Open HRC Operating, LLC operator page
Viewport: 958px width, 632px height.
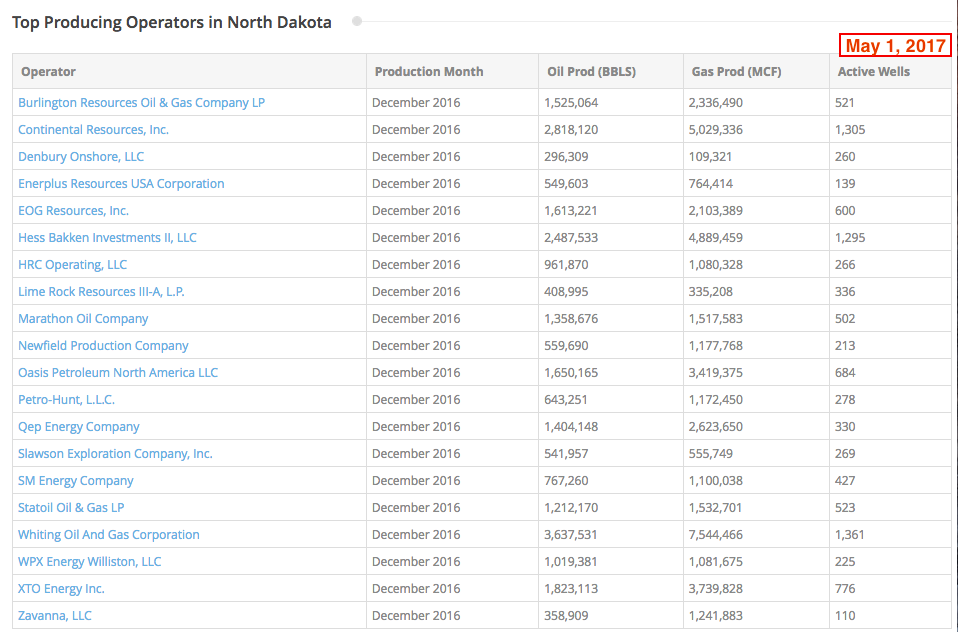72,264
